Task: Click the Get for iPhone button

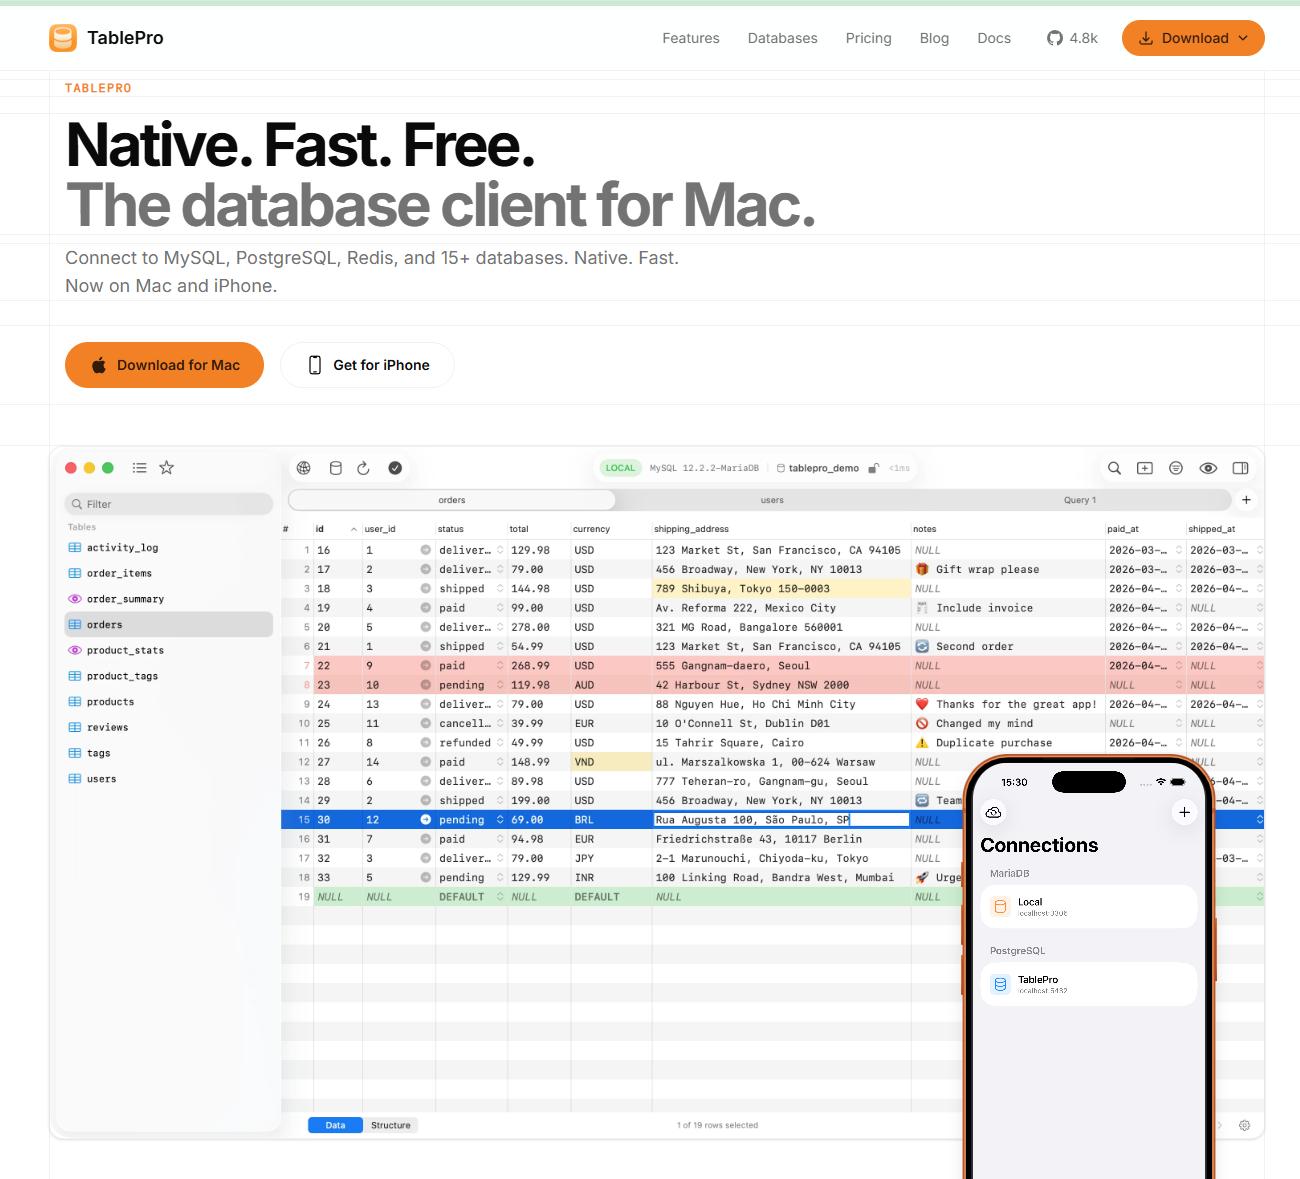Action: [367, 365]
